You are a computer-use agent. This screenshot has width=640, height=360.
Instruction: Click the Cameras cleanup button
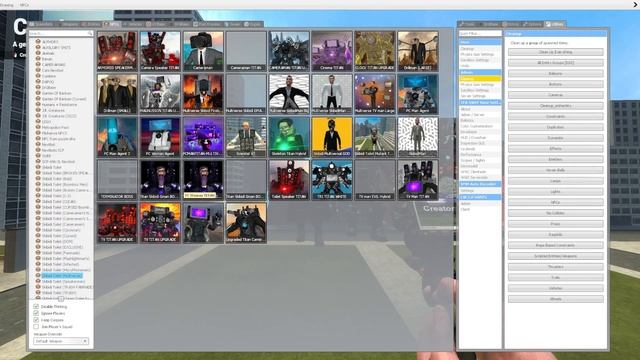pos(556,95)
